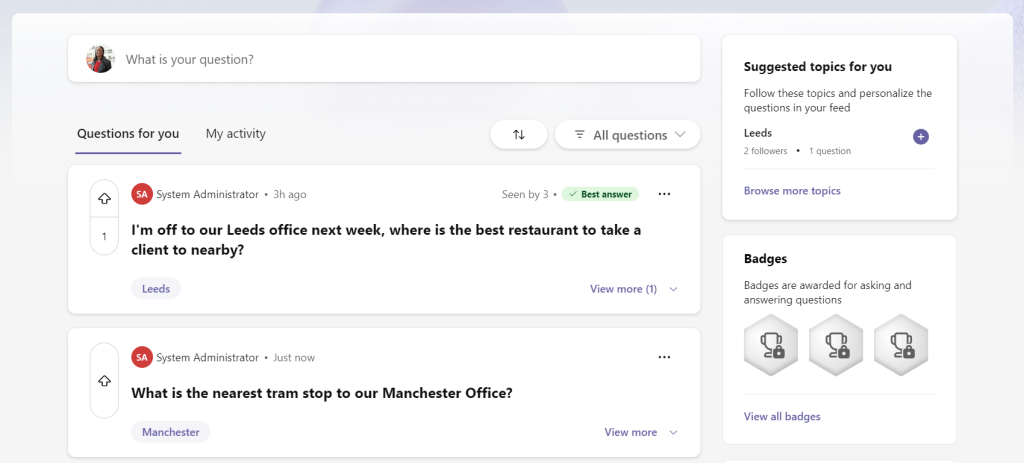Click the Suggested topics for you heading
Viewport: 1024px width, 463px height.
click(818, 67)
